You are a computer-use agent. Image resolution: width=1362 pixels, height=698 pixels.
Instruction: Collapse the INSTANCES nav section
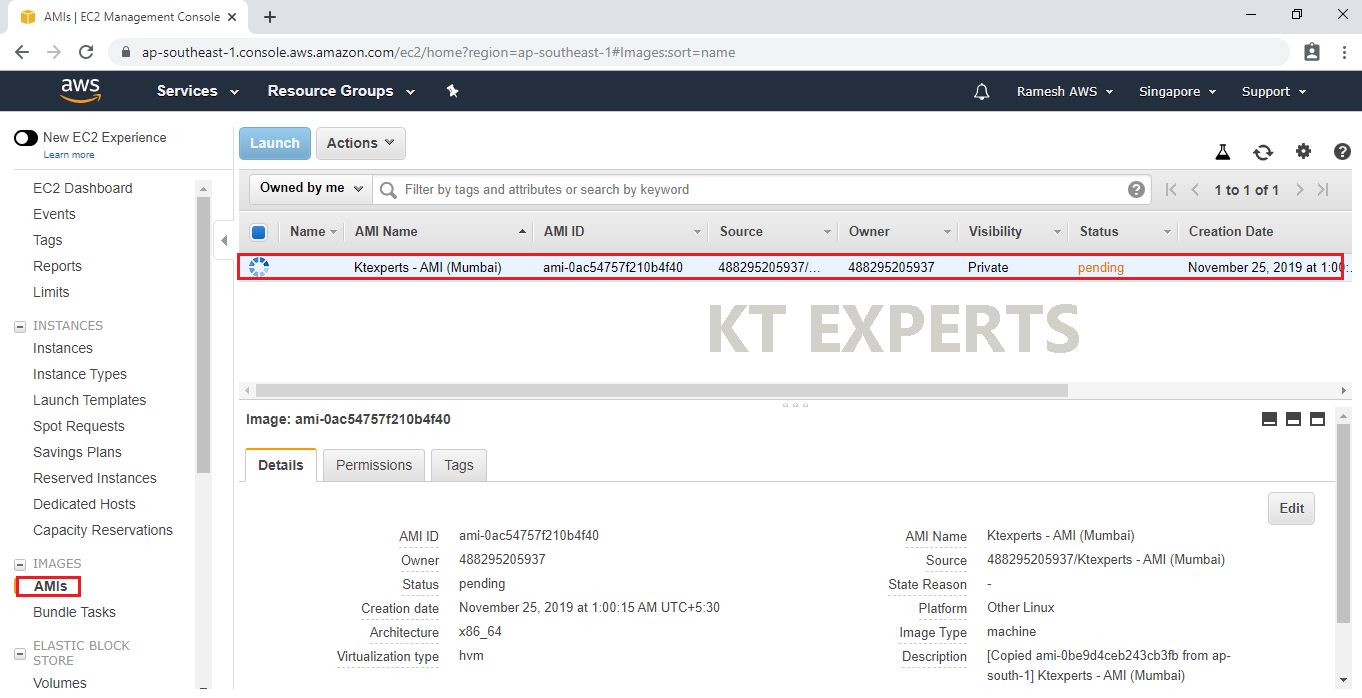19,326
